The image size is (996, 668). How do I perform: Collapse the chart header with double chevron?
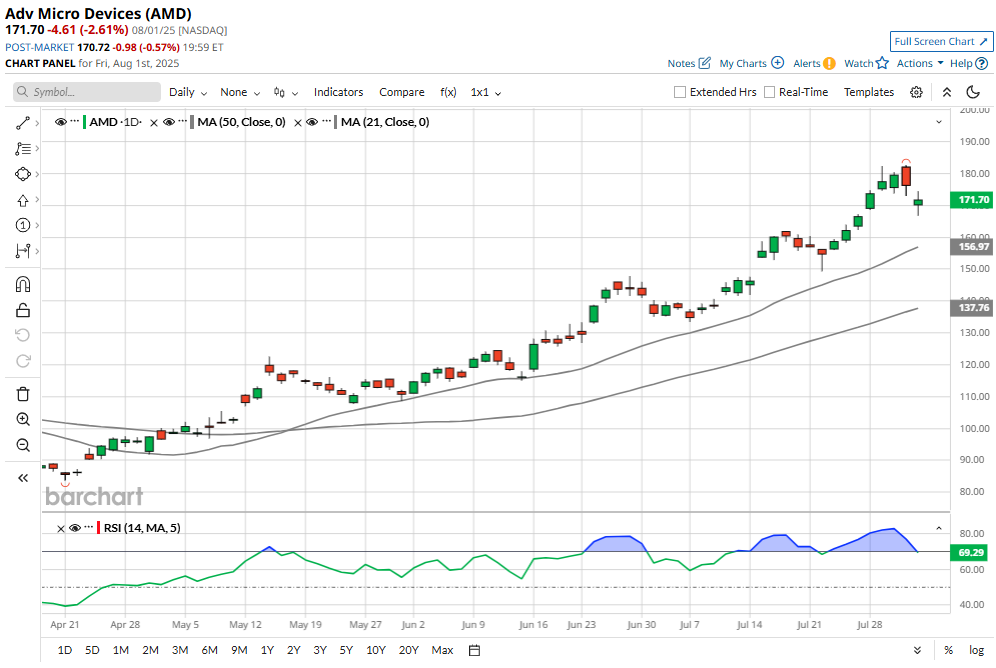pyautogui.click(x=946, y=92)
